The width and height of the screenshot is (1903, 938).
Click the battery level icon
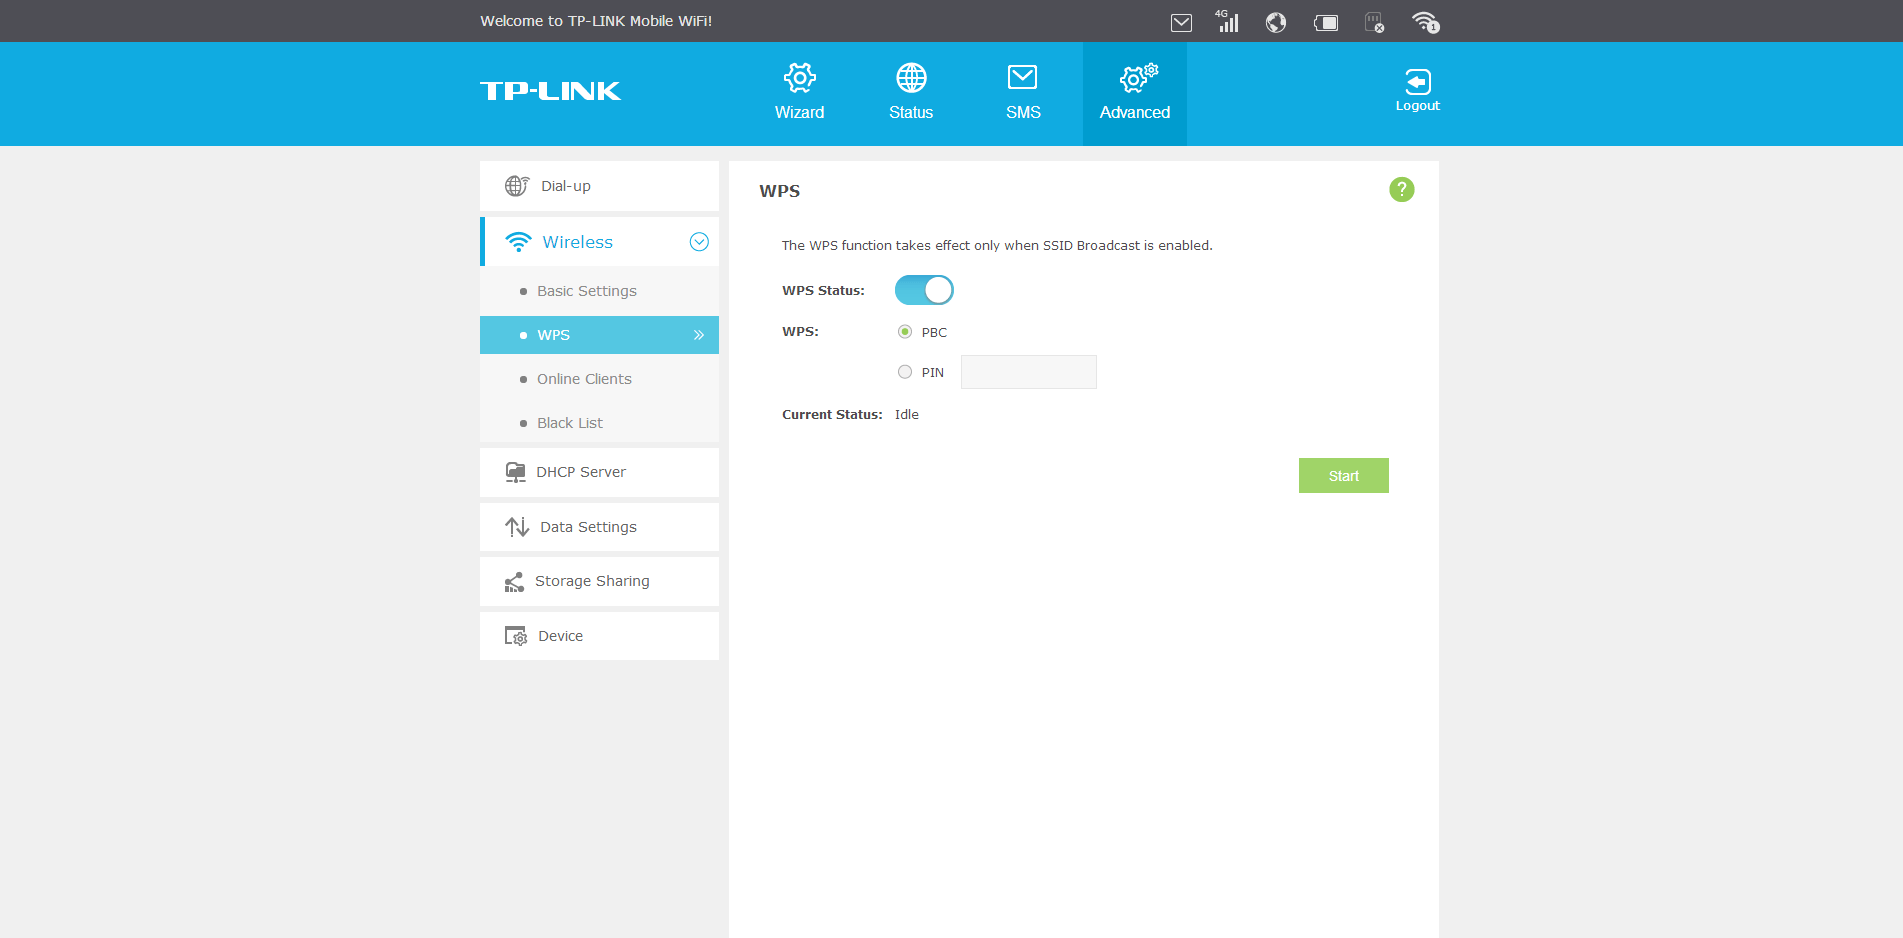[x=1326, y=22]
